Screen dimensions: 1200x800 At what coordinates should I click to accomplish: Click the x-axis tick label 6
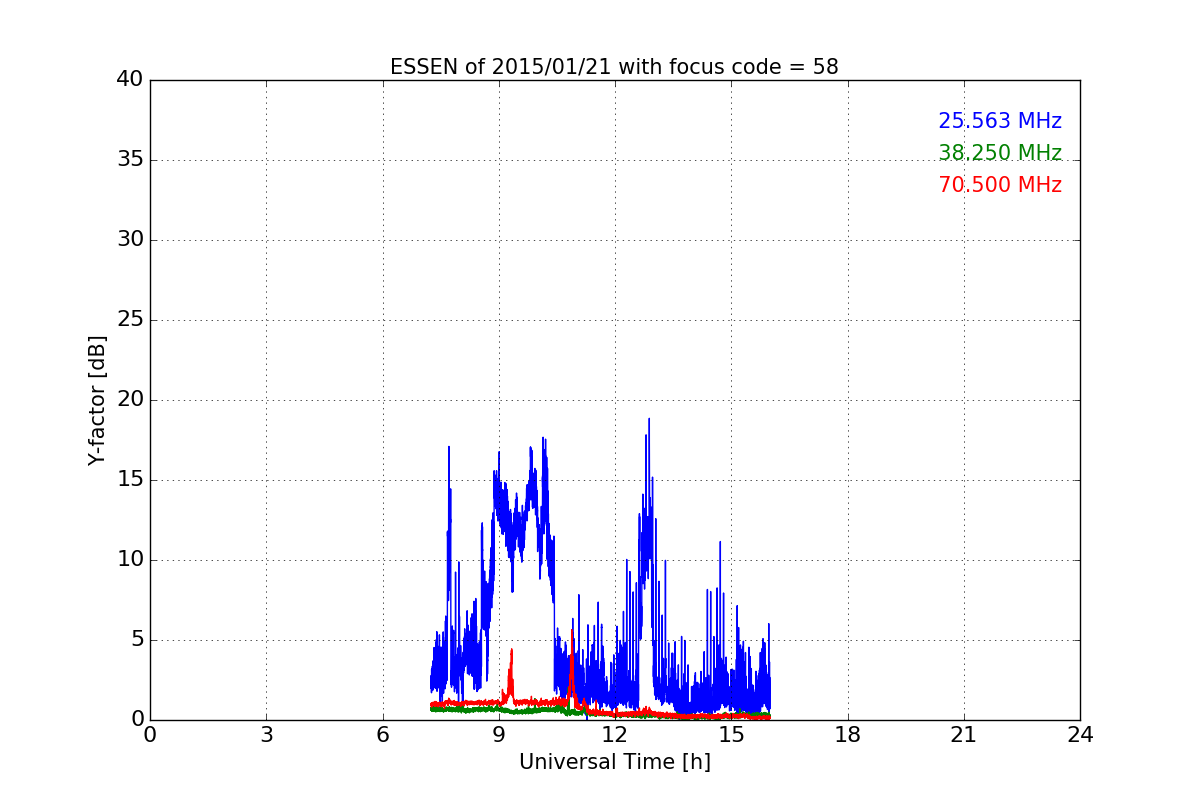(383, 735)
